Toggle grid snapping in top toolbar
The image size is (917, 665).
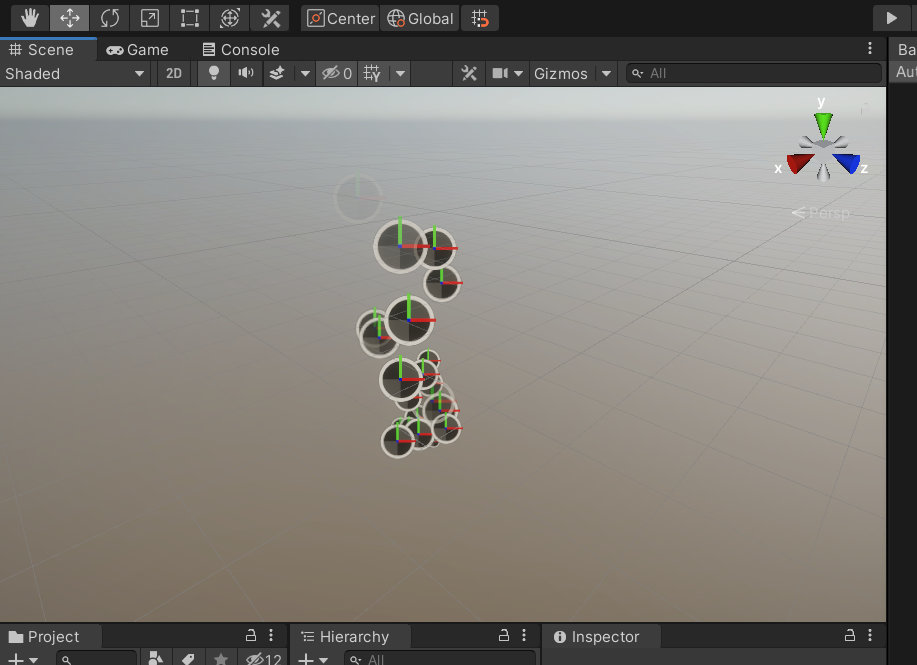tap(480, 18)
